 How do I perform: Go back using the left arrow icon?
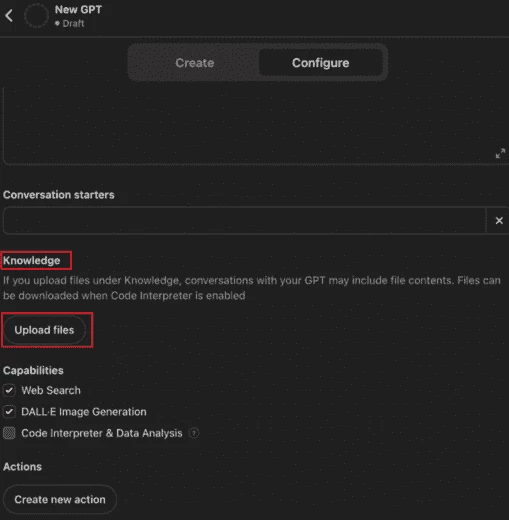[9, 15]
